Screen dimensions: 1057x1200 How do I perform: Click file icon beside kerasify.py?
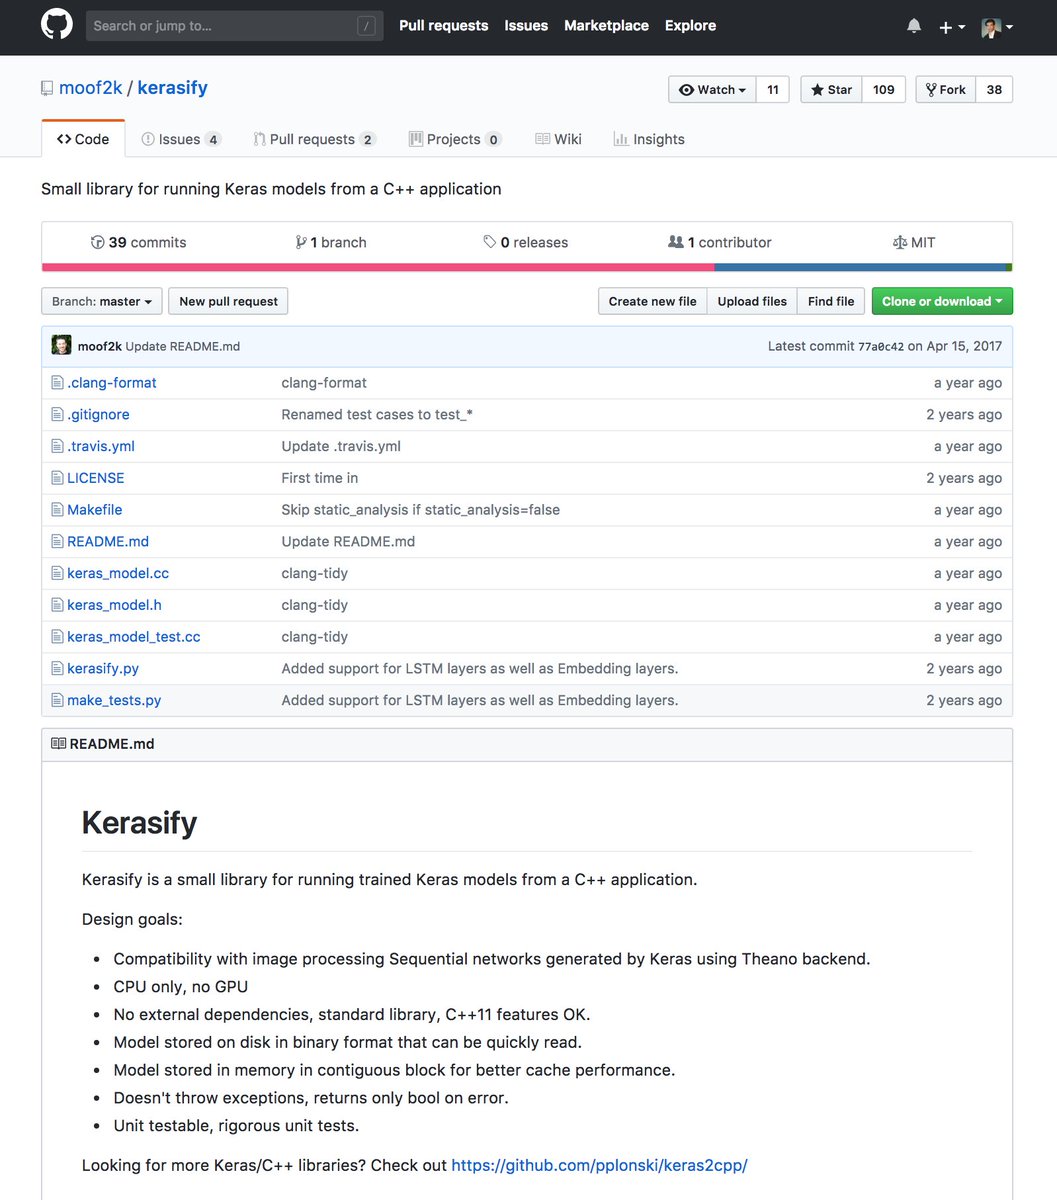pyautogui.click(x=58, y=668)
